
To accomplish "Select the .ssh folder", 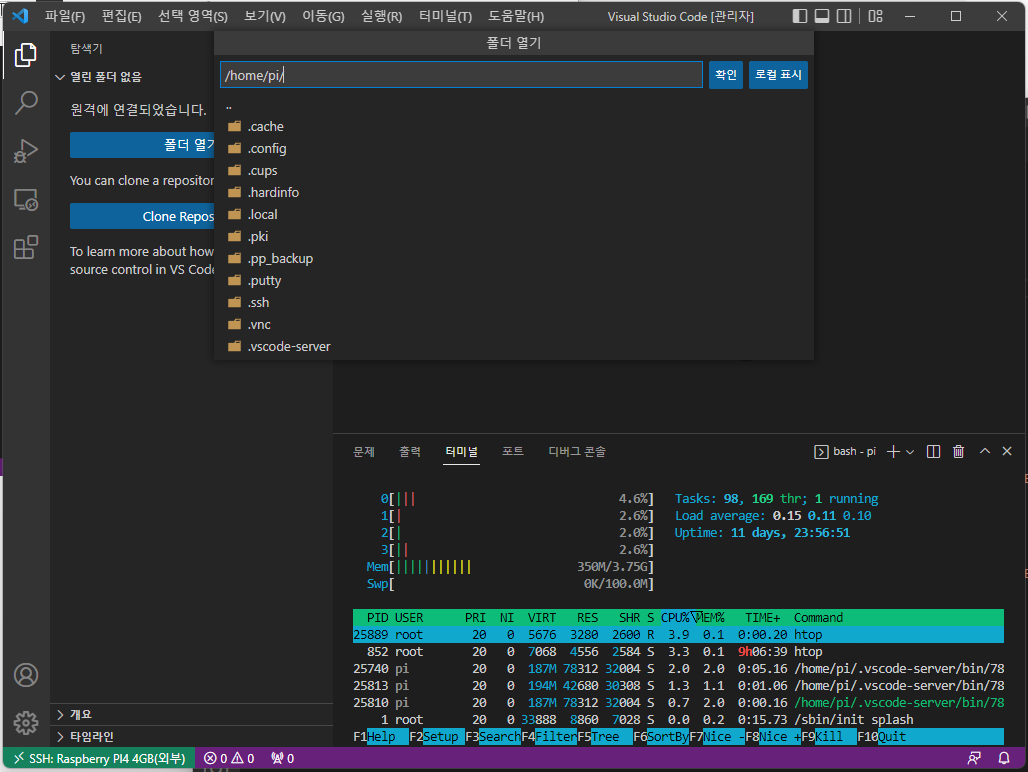I will (514, 303).
